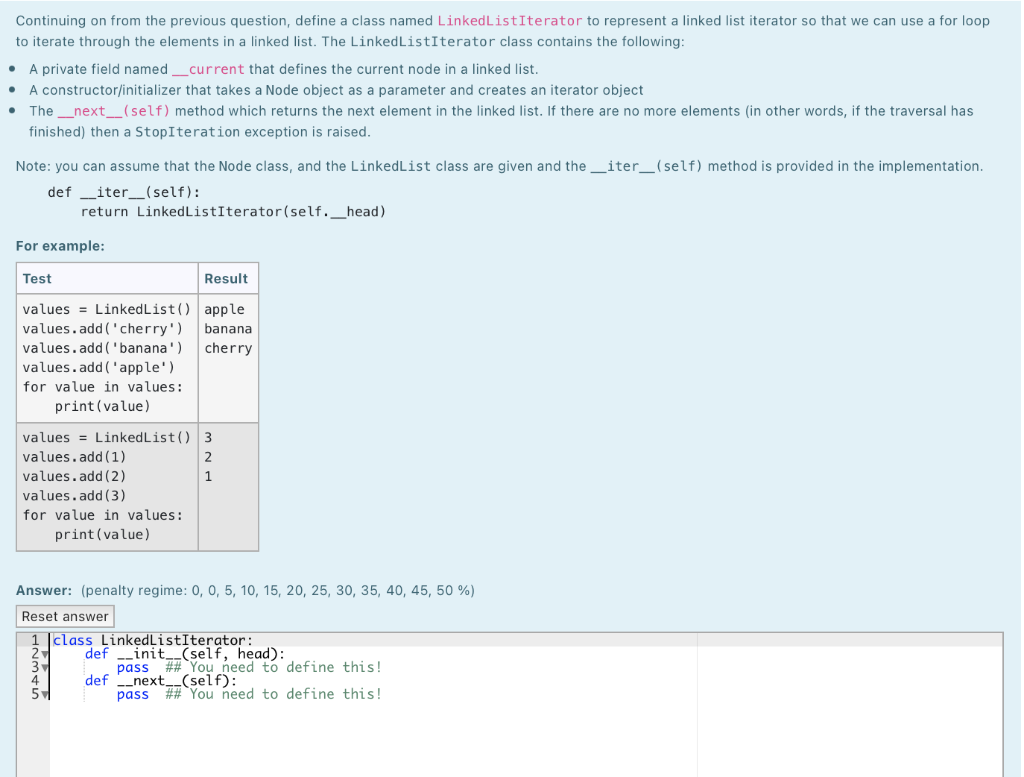
Task: Click the pass placeholder on line 3
Action: [133, 667]
